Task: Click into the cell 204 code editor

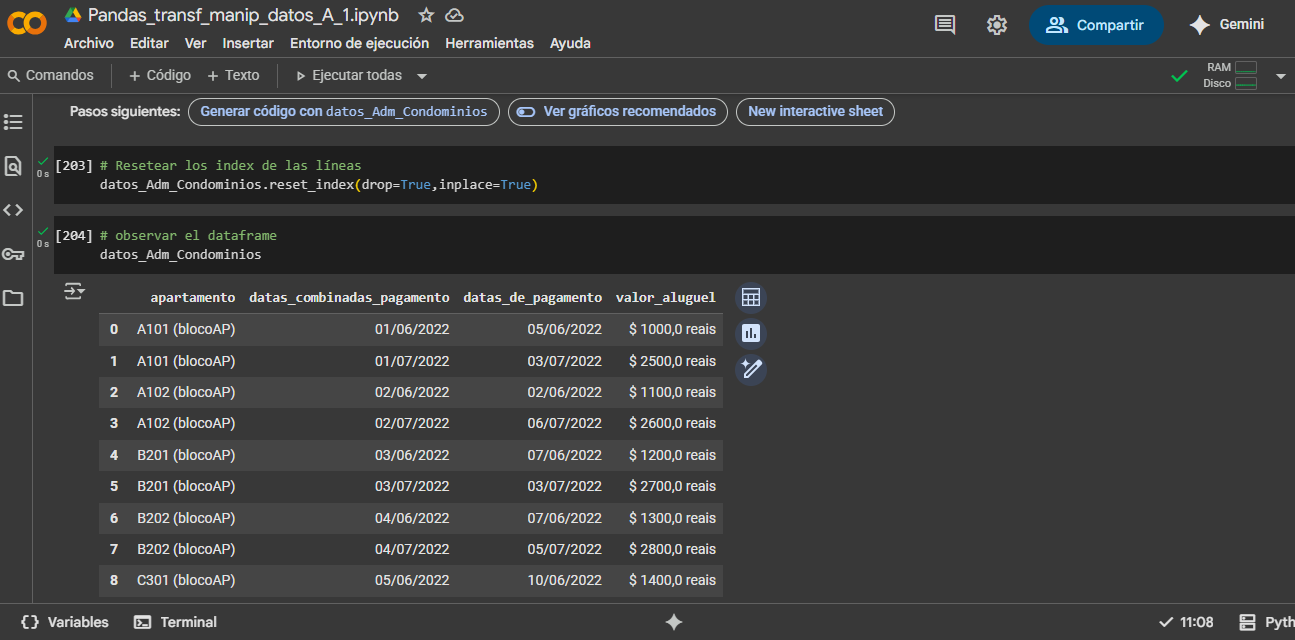Action: point(674,245)
